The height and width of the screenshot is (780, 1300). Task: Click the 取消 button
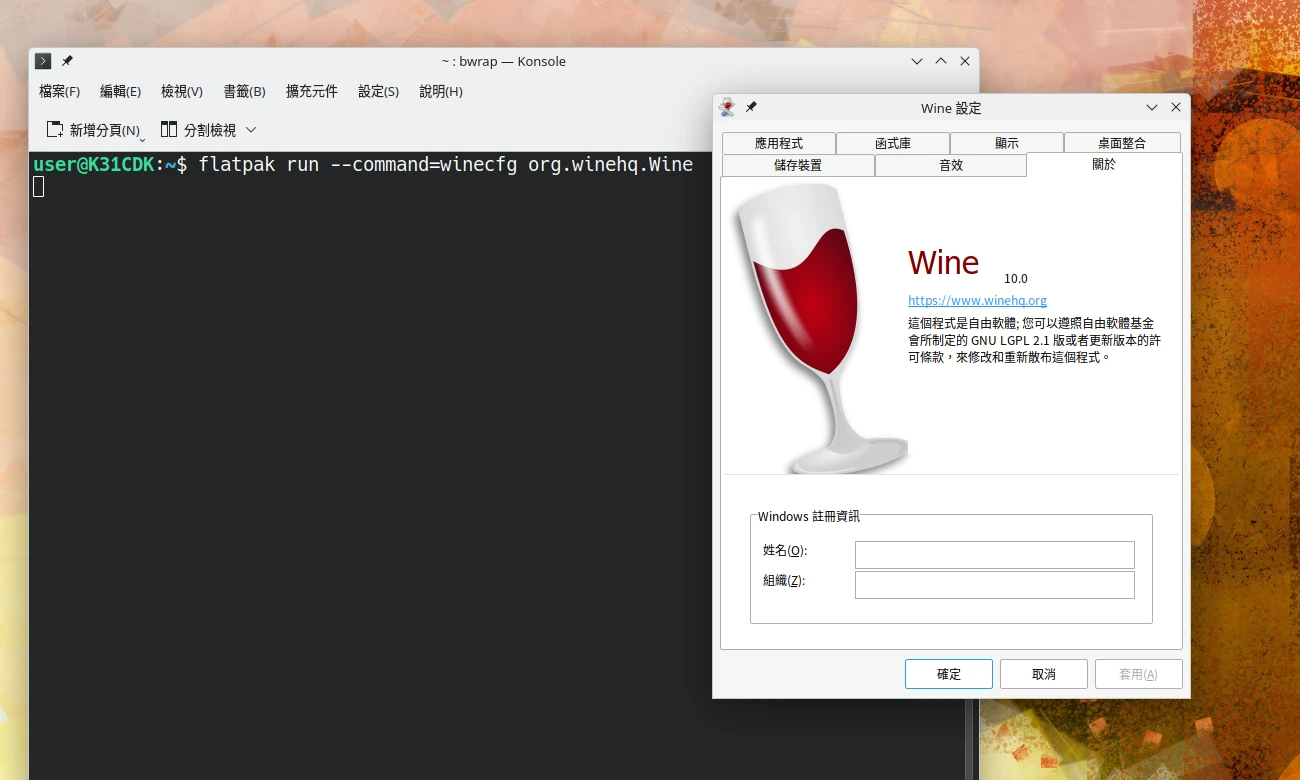pos(1043,674)
